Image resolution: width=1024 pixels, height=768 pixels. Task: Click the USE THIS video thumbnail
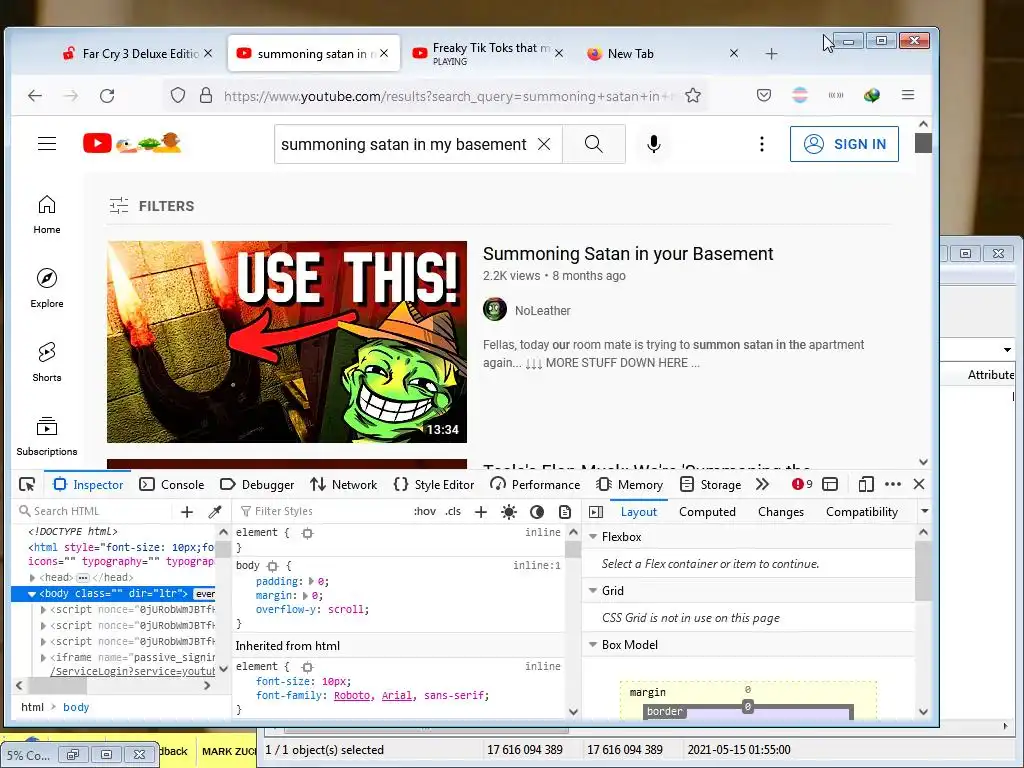point(287,342)
